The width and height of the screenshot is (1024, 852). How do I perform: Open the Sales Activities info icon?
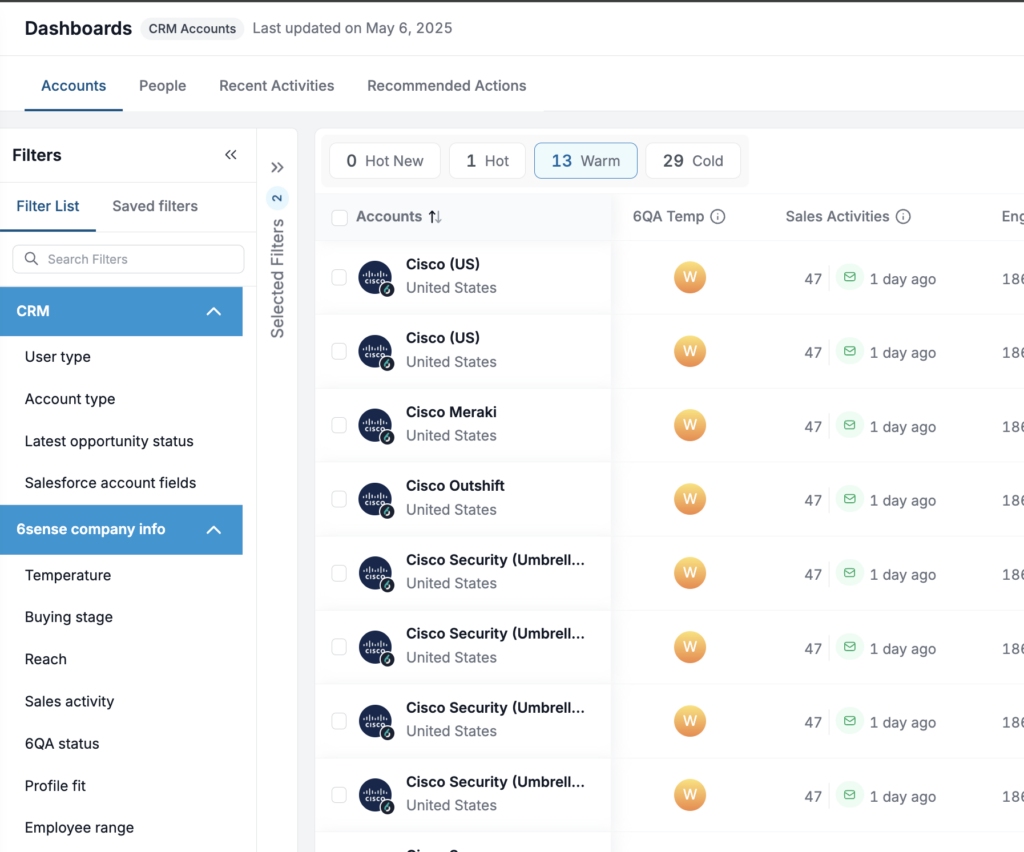(903, 217)
